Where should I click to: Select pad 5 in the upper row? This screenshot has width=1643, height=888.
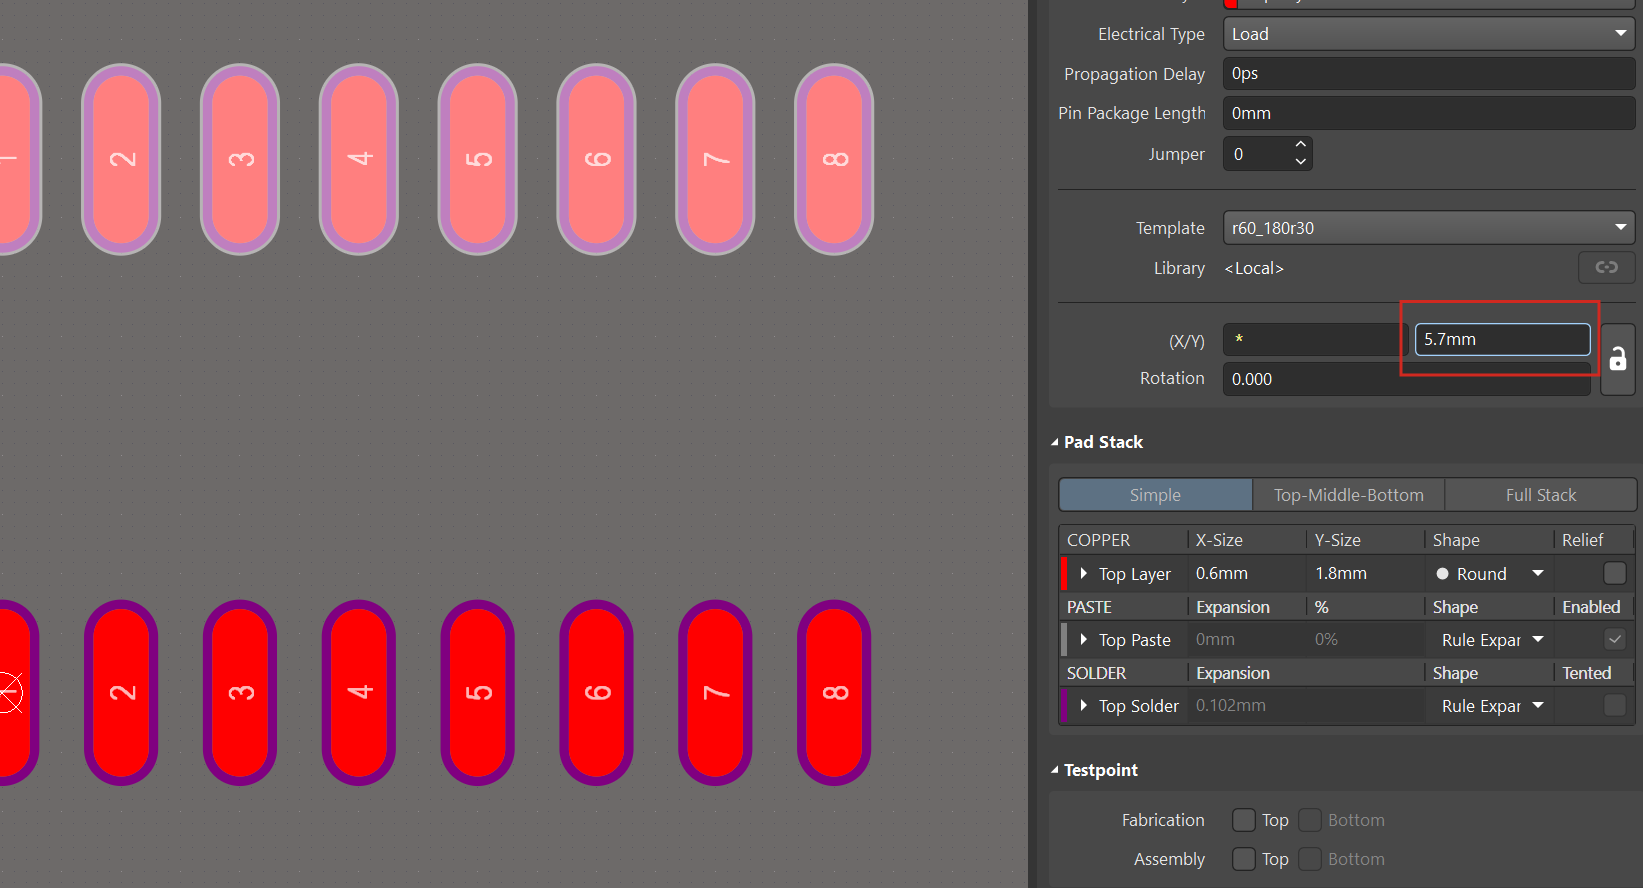pyautogui.click(x=478, y=159)
